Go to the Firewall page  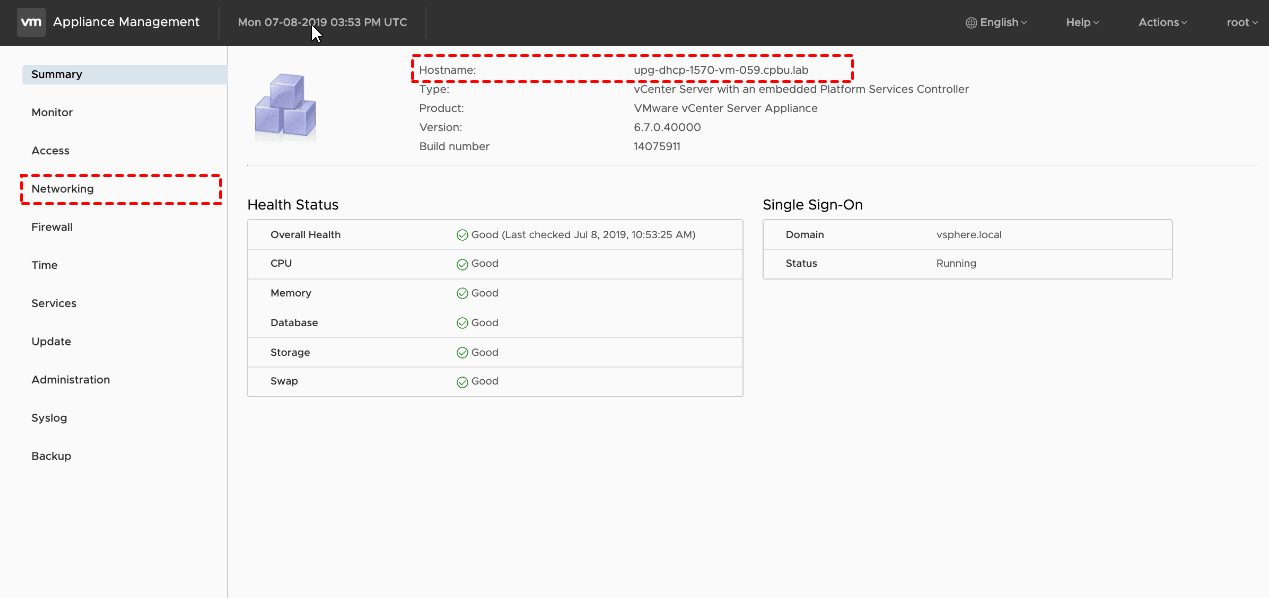pos(52,227)
